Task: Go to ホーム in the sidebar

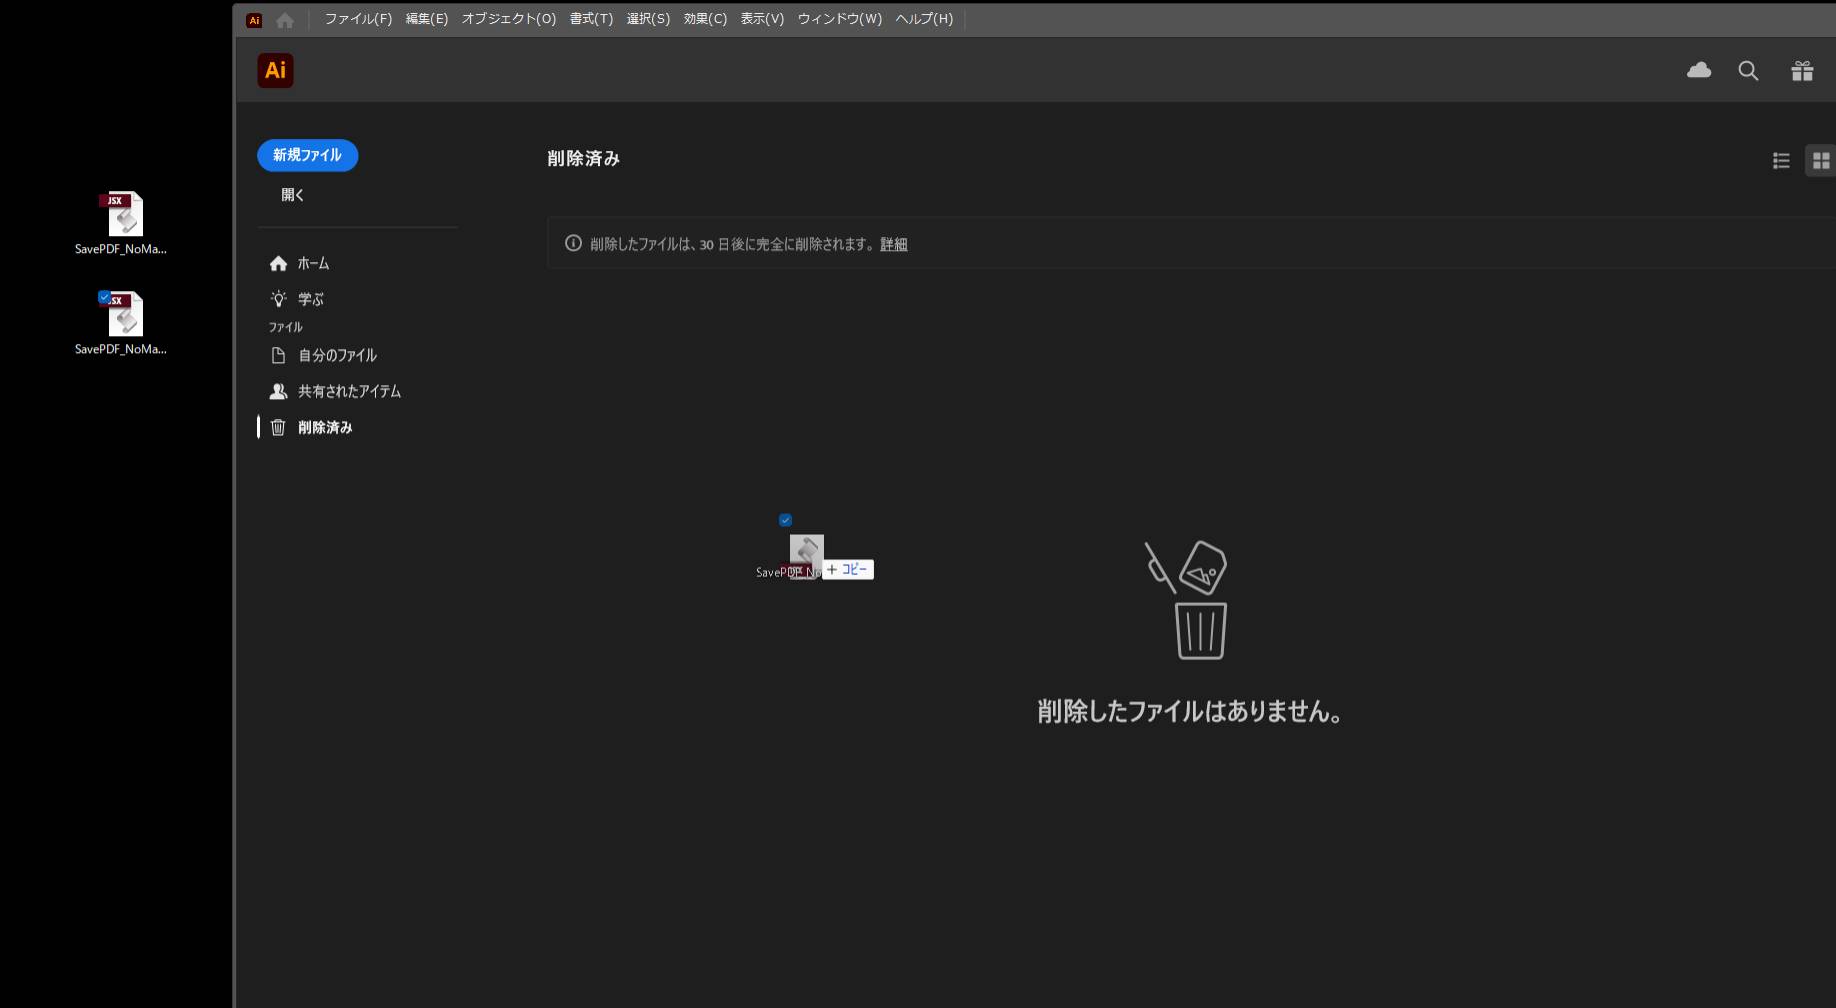Action: pos(312,263)
